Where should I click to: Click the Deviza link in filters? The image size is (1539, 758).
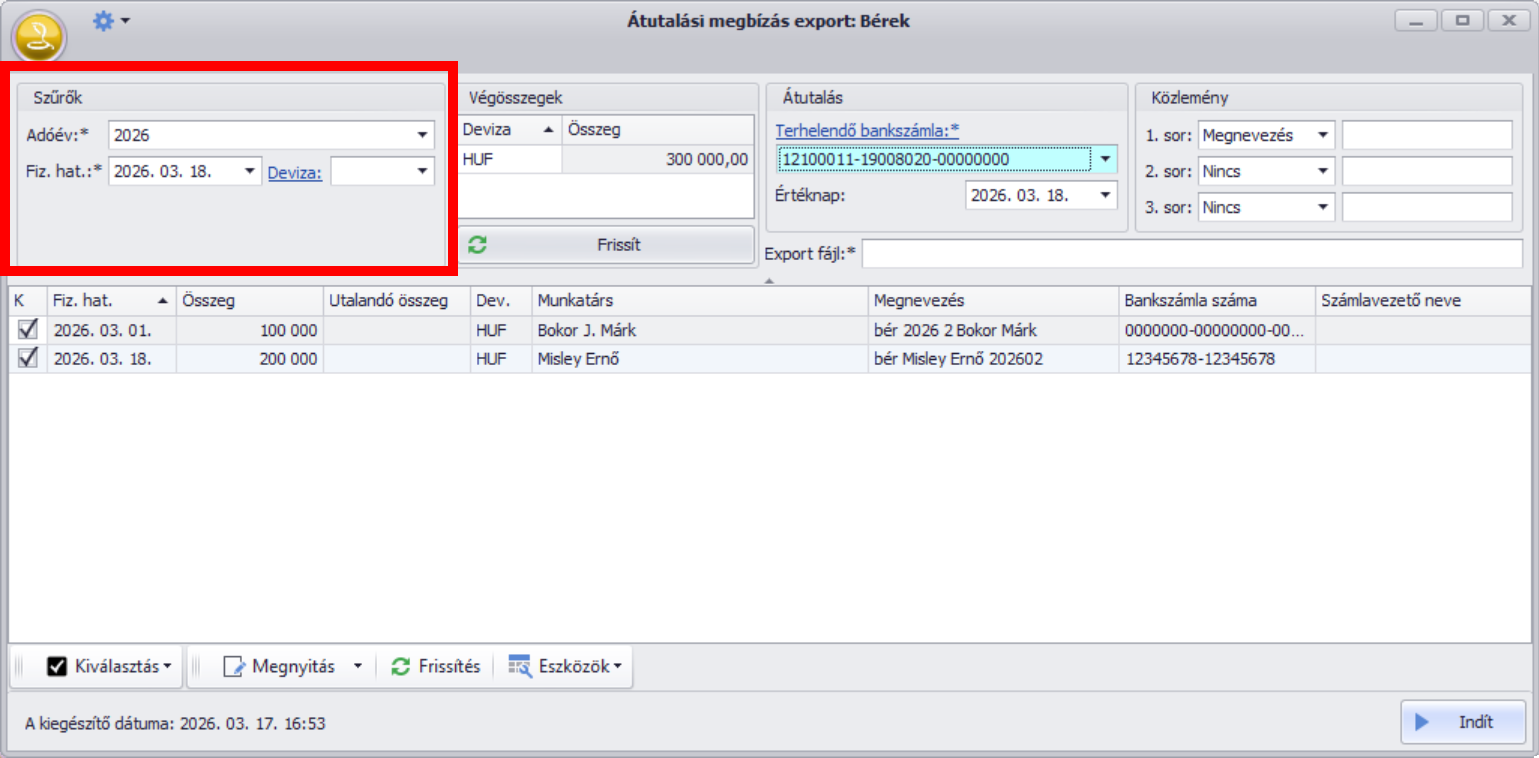coord(294,172)
